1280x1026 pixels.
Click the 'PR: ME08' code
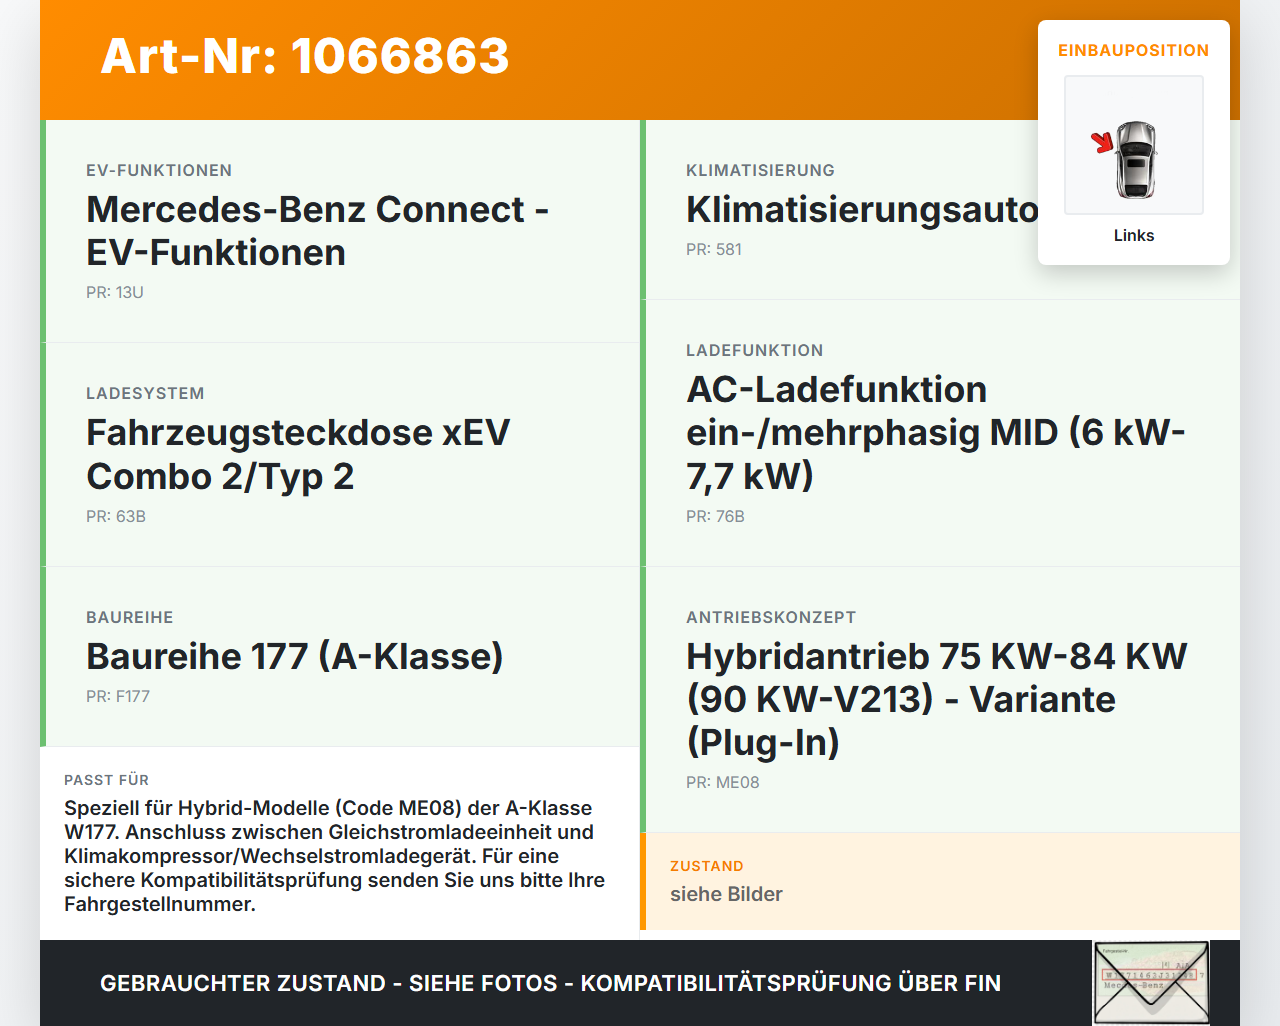point(723,782)
